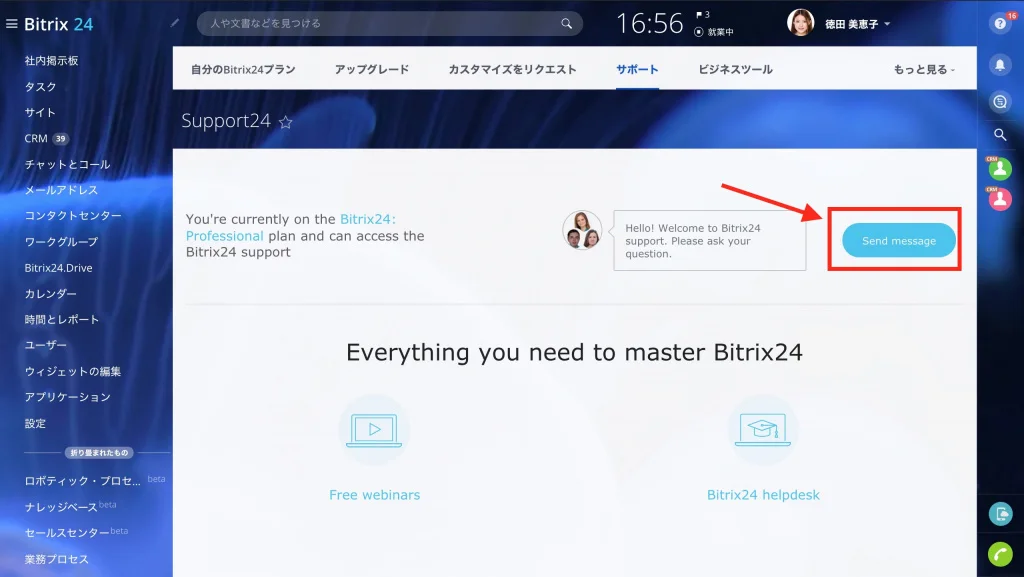Open the Bitrix24 helpdesk link

click(763, 495)
